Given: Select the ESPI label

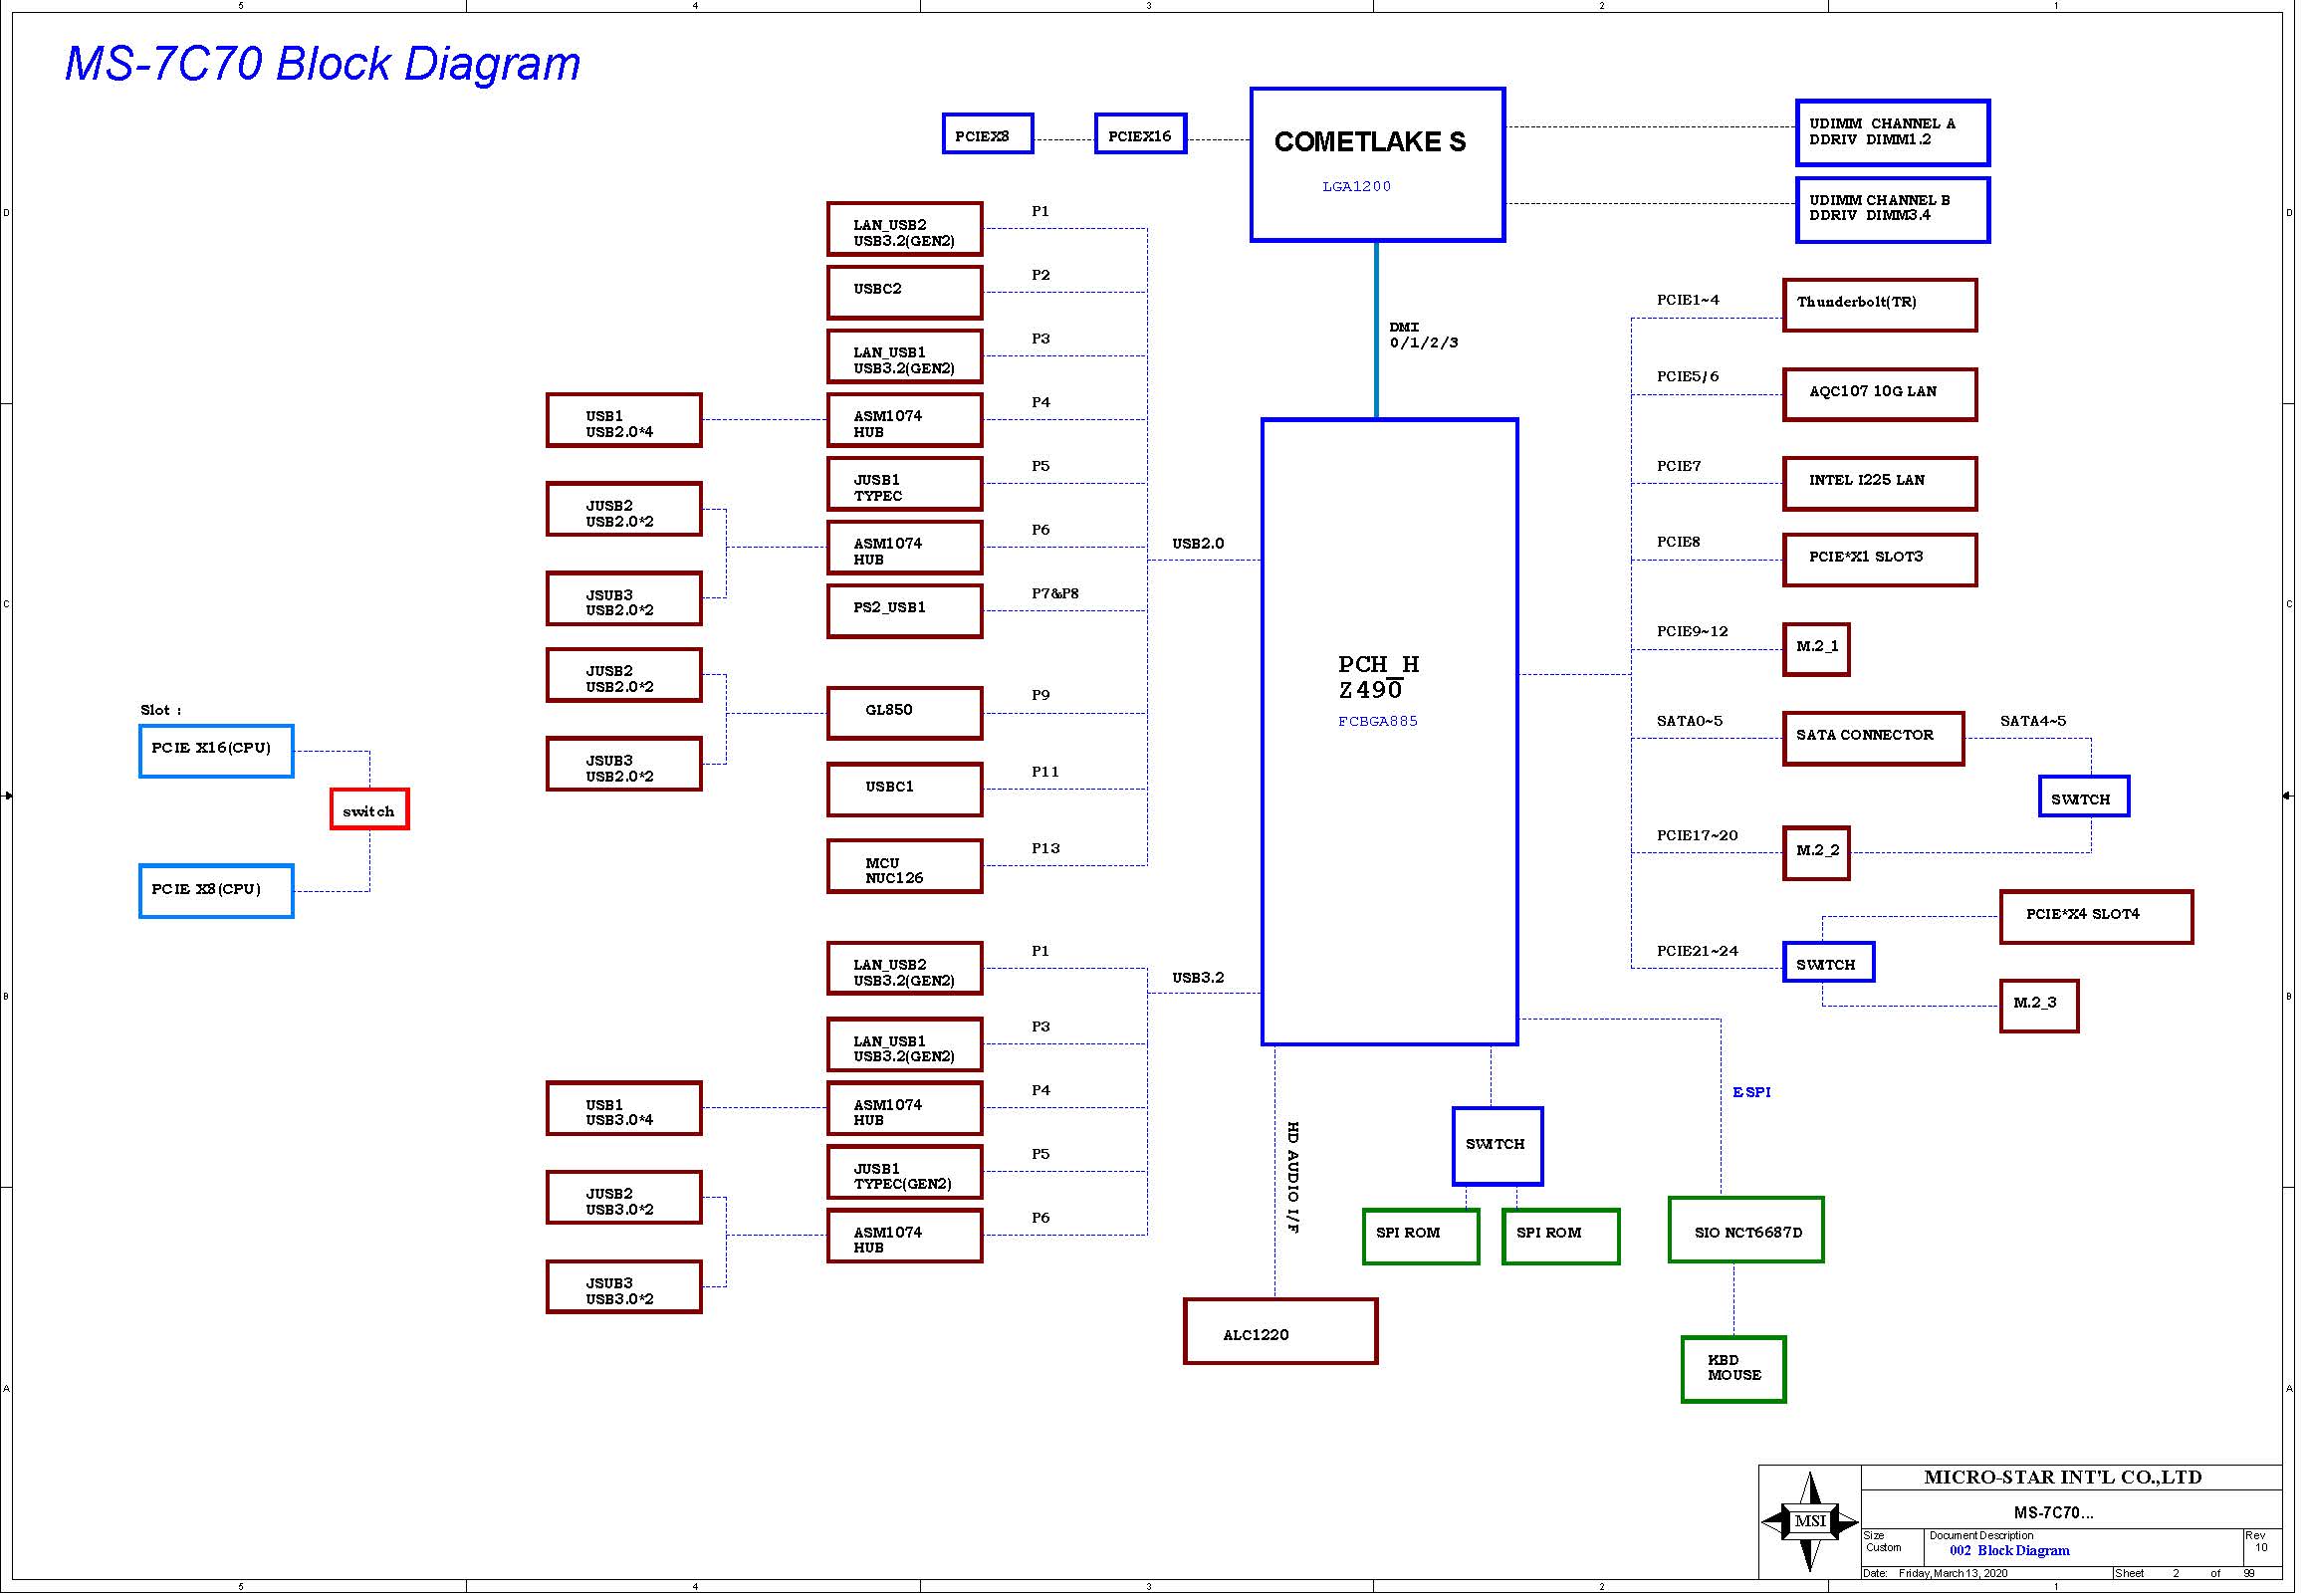Looking at the screenshot, I should point(1751,1092).
